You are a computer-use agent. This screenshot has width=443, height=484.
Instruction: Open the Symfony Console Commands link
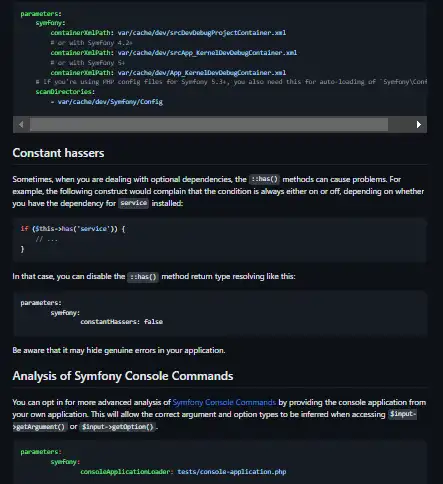224,402
